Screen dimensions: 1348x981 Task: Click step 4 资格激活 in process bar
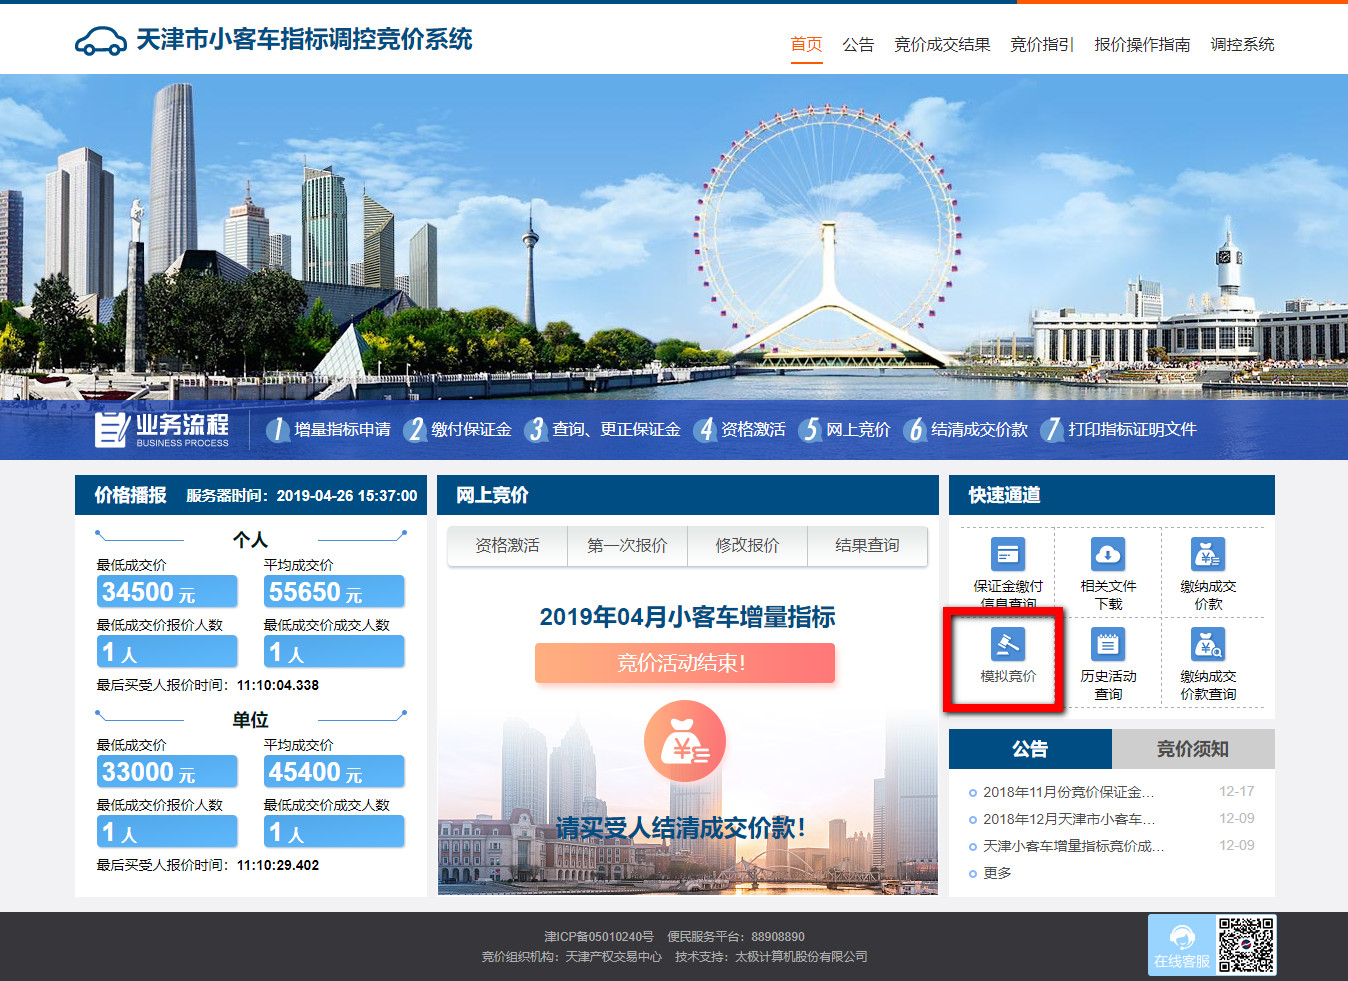coord(739,429)
